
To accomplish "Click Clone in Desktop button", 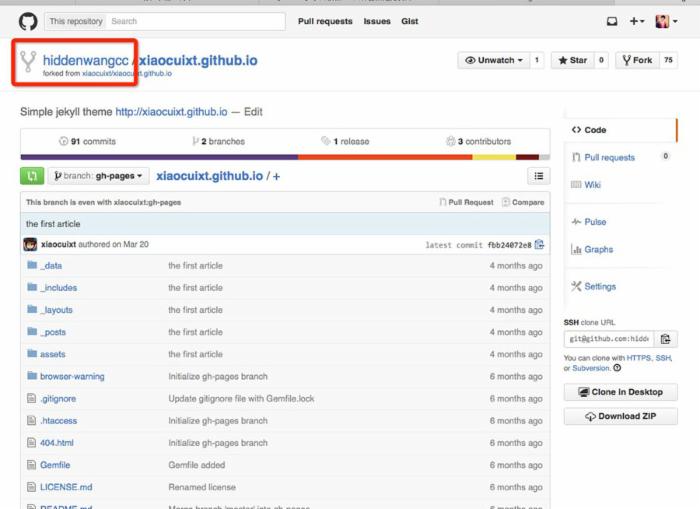I will [x=621, y=392].
